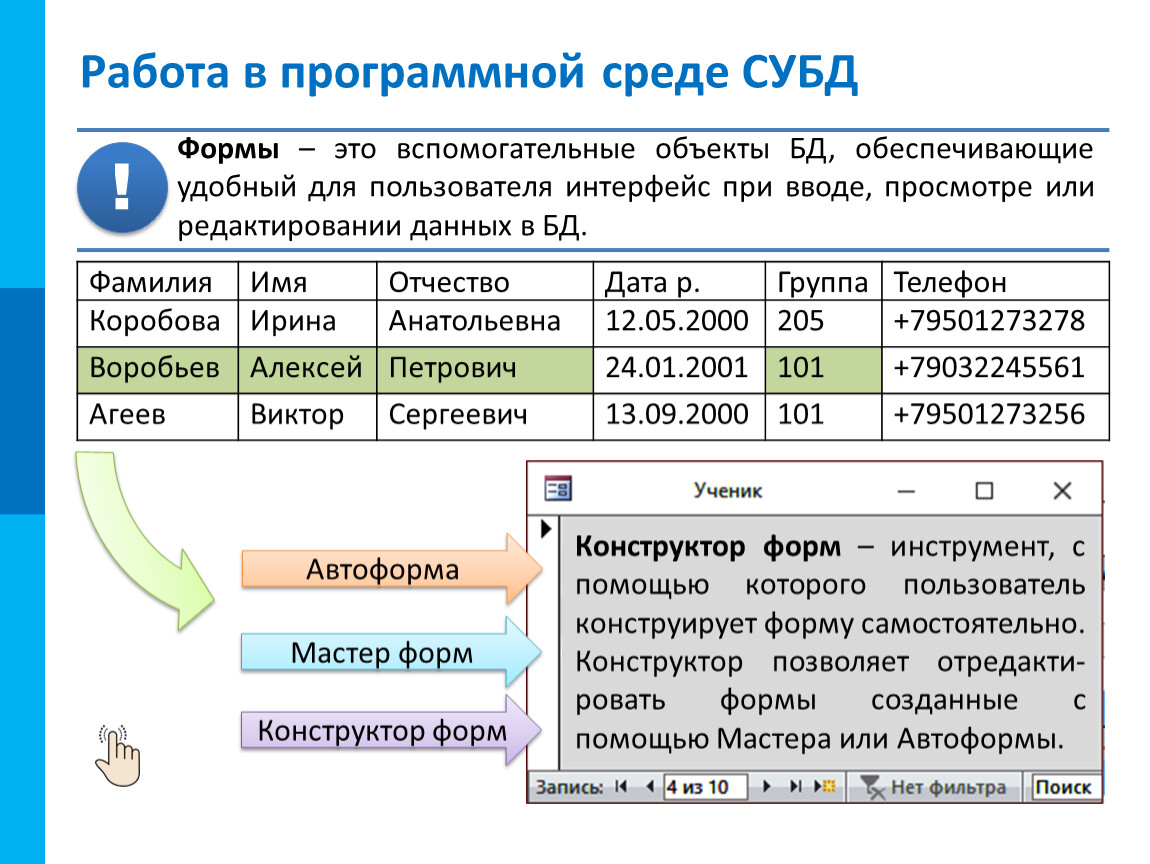Viewport: 1150px width, 864px height.
Task: Toggle the Нет фильтра filter button
Action: [x=933, y=787]
